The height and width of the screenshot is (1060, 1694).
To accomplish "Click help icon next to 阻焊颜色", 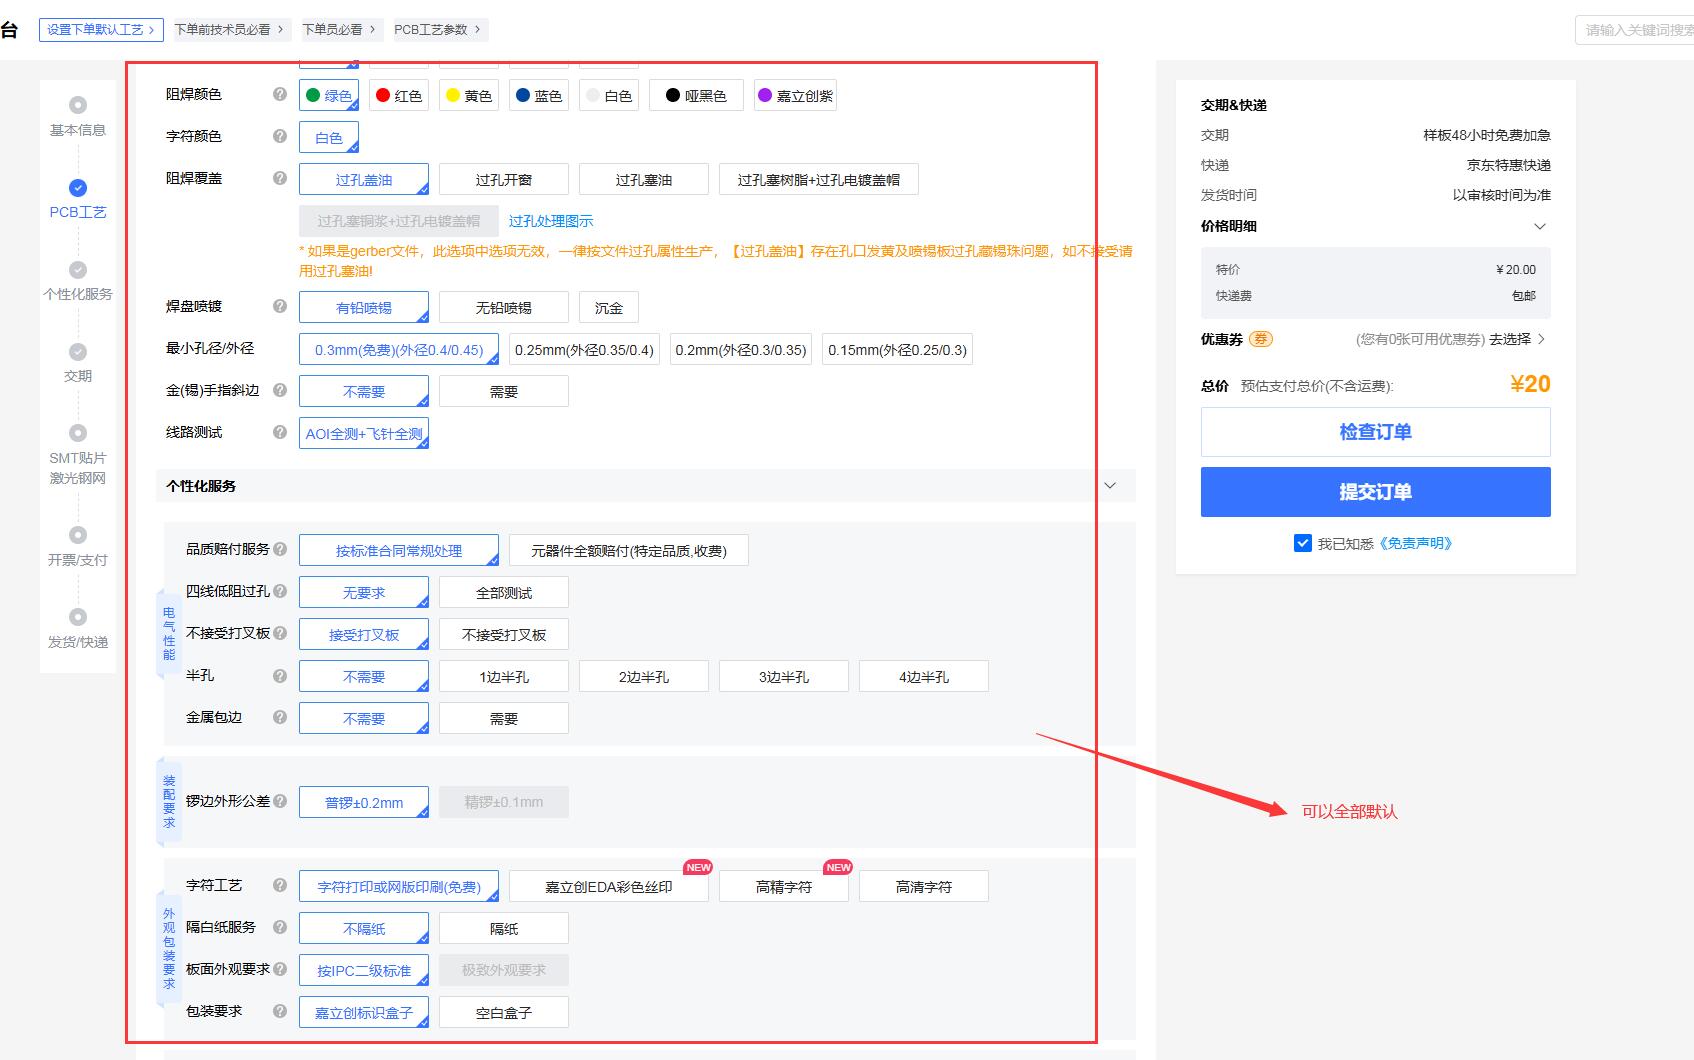I will [280, 94].
